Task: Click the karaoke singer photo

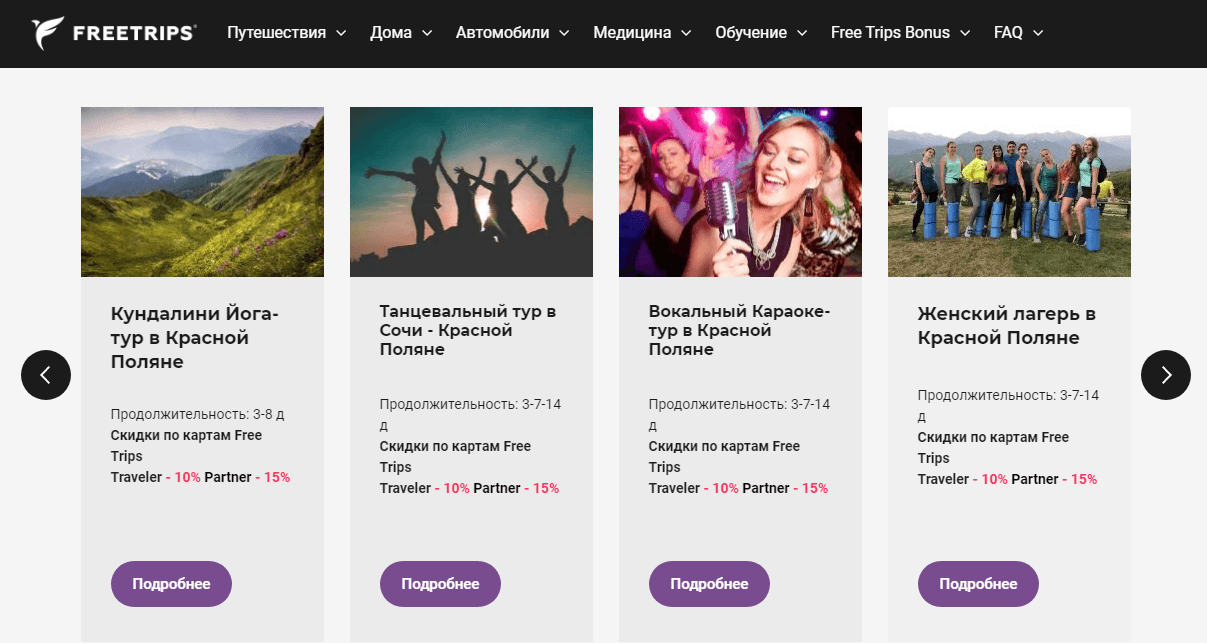Action: point(740,191)
